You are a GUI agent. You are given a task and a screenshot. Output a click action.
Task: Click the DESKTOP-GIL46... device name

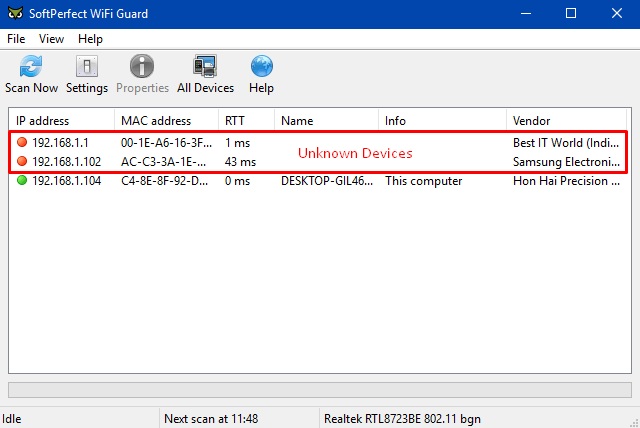click(327, 181)
